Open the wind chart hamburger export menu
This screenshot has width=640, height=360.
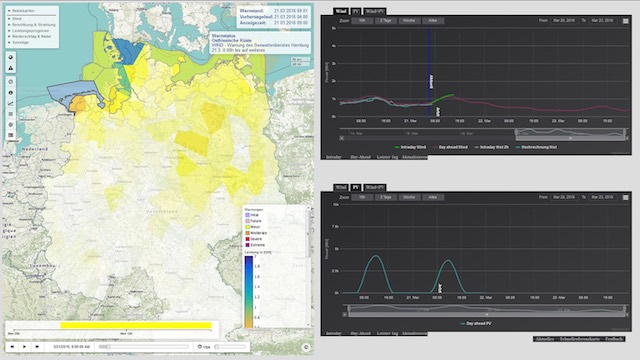(x=625, y=21)
